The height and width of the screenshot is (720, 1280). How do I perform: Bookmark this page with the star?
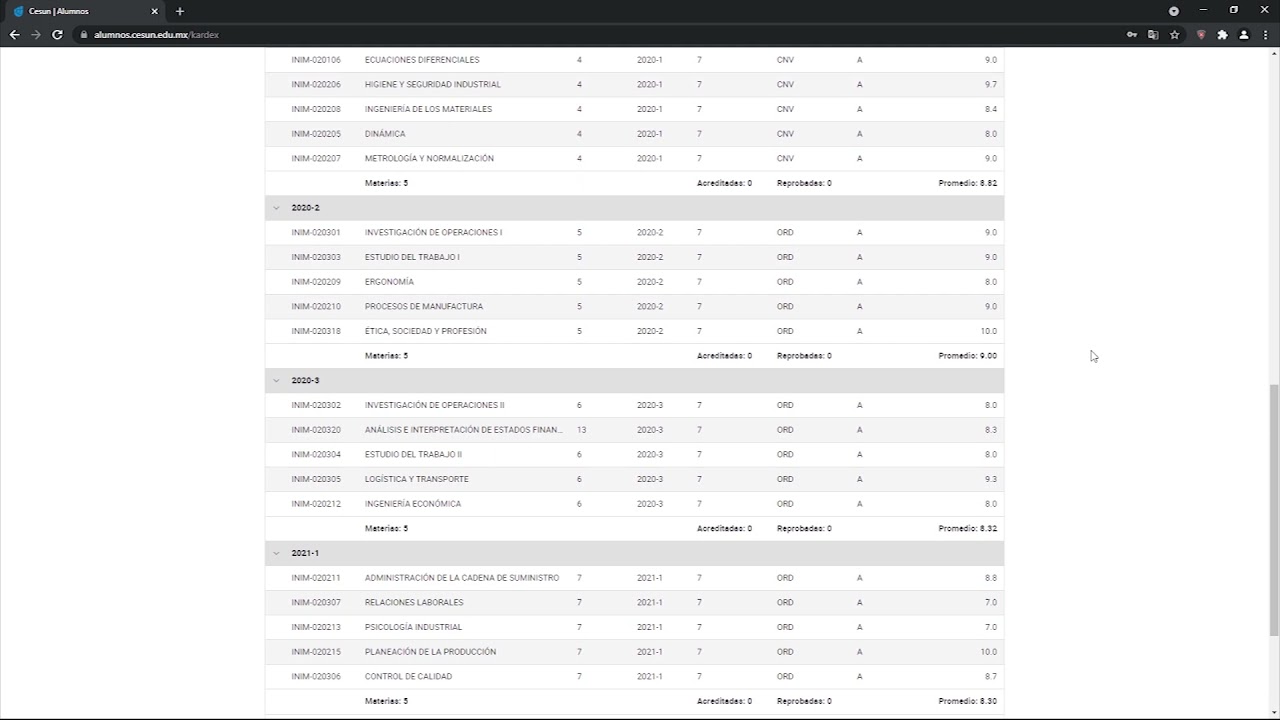pyautogui.click(x=1175, y=35)
